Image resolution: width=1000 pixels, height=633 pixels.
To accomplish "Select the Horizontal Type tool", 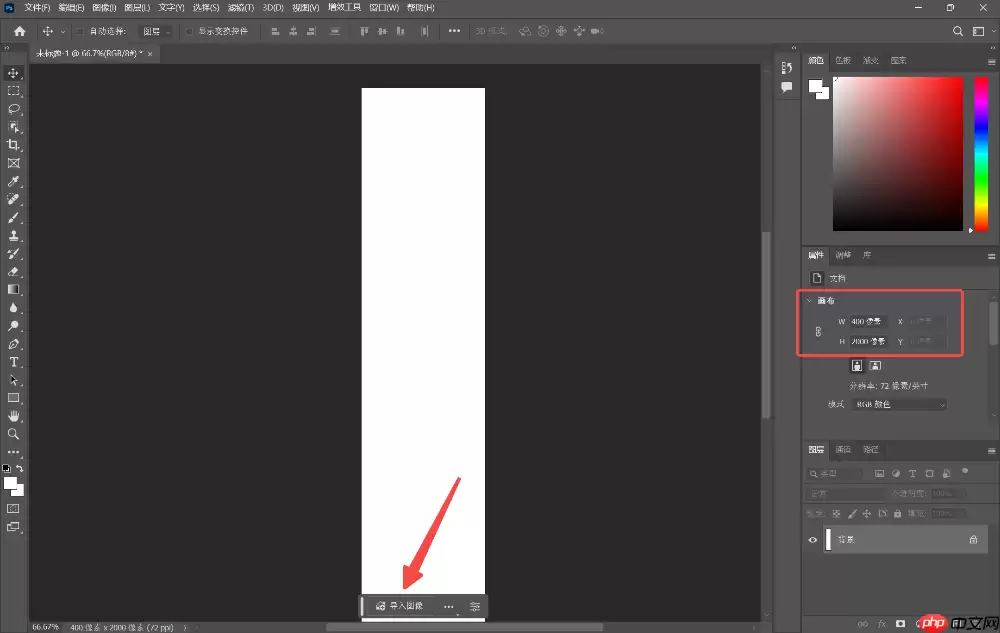I will [14, 362].
